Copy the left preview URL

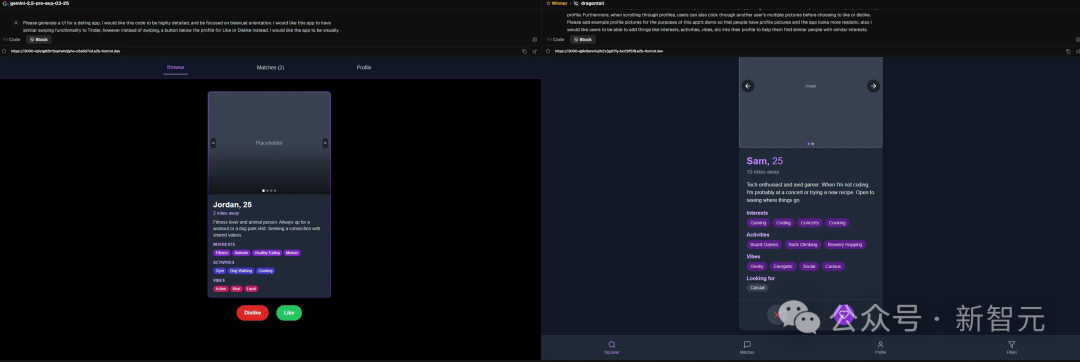pyautogui.click(x=524, y=51)
